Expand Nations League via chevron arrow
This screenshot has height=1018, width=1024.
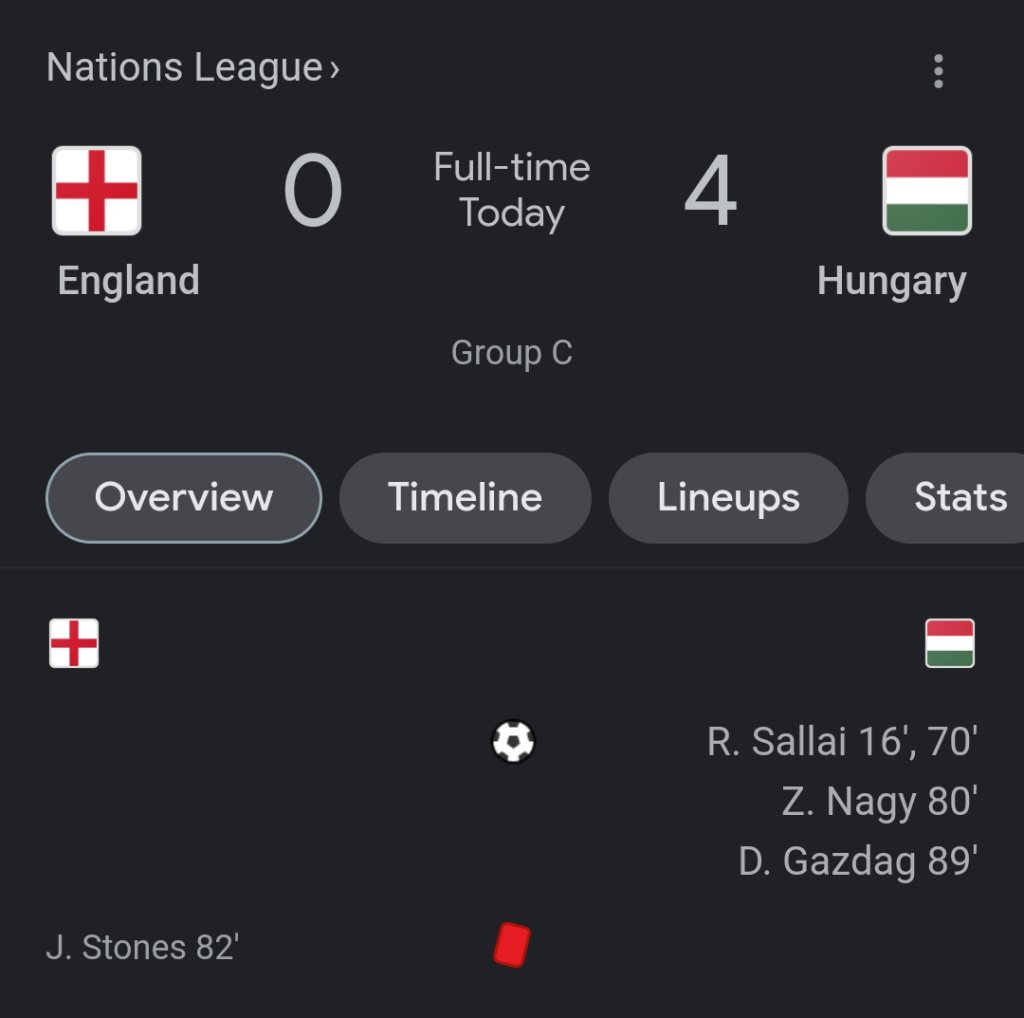click(x=335, y=69)
